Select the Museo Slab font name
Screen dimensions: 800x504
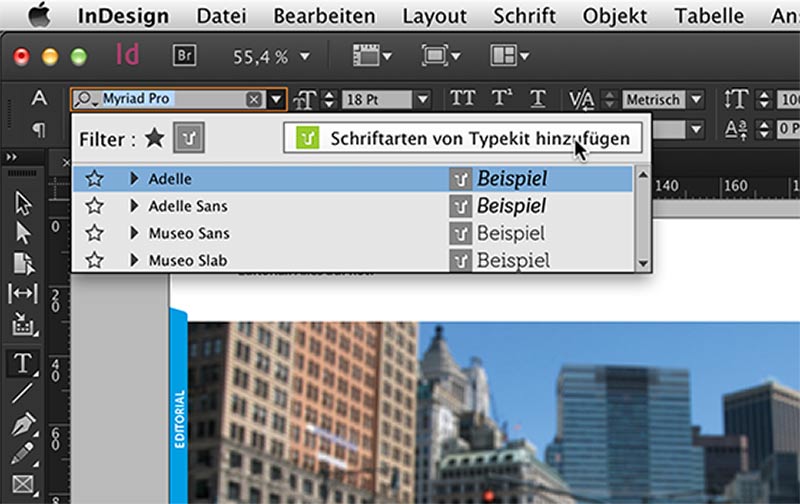click(x=188, y=260)
